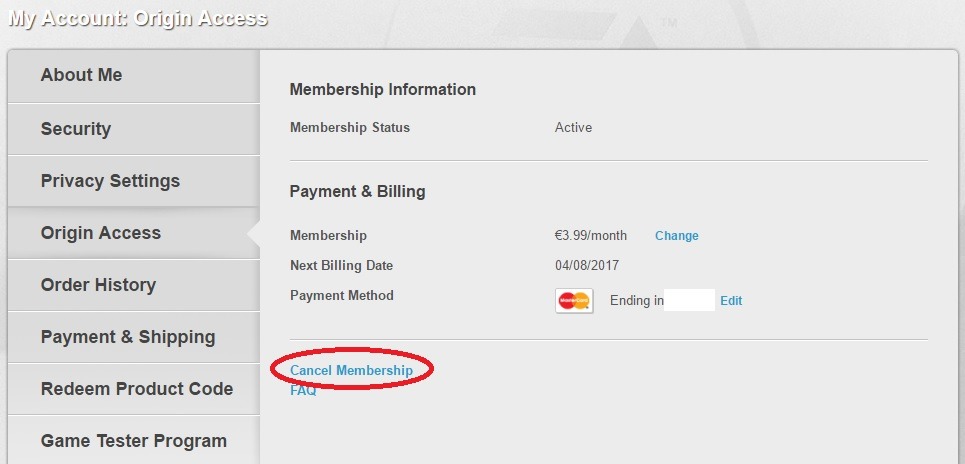Click the hidden card number field
This screenshot has height=464, width=965.
click(689, 300)
